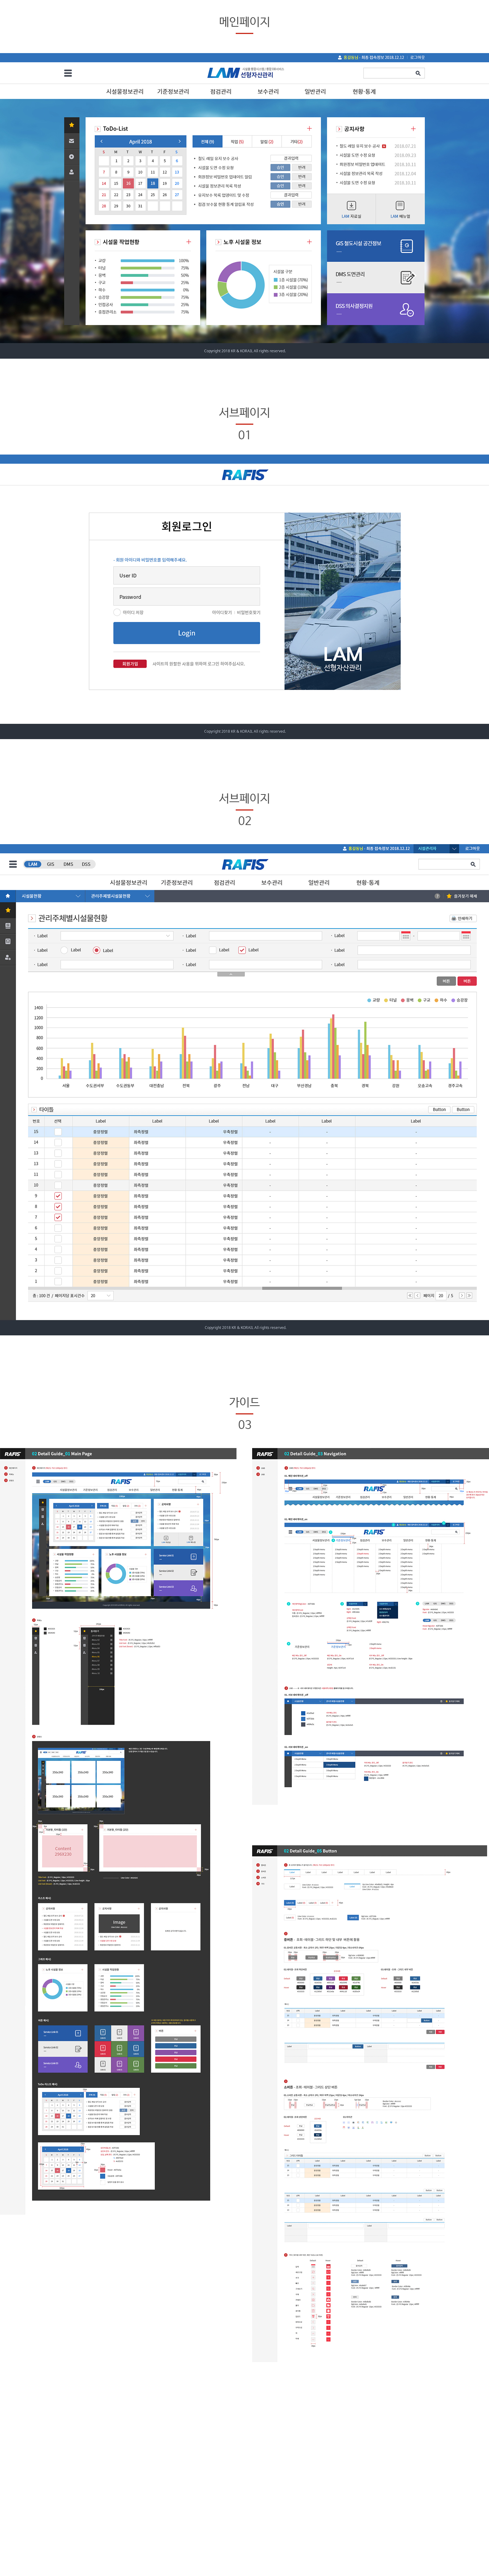Click the 교량 legend swatch in bar chart
Screen dimensions: 489x2576
pos(369,1000)
